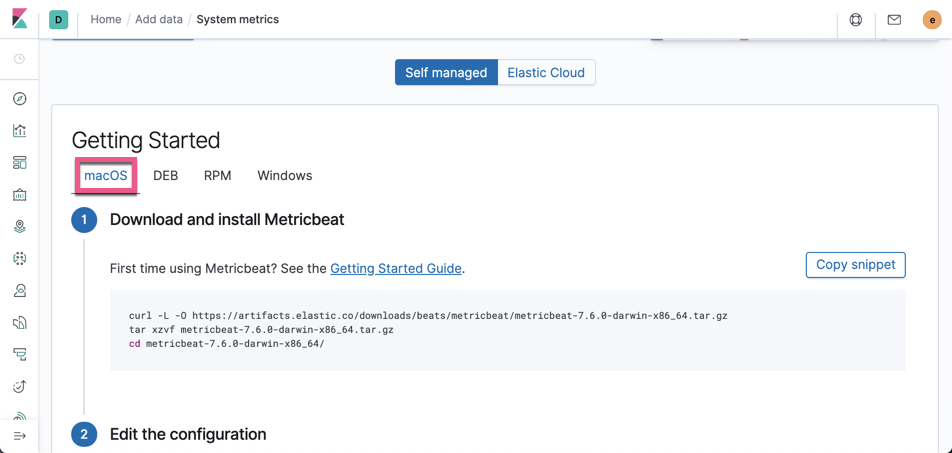Click the Copy snippet button
The width and height of the screenshot is (952, 453).
point(855,264)
